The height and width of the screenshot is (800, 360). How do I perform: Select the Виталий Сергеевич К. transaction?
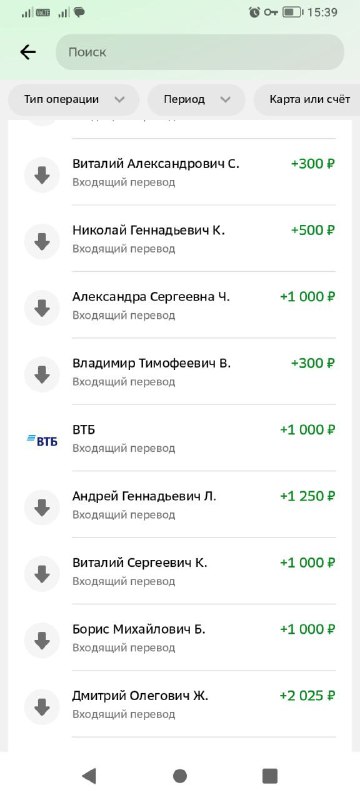180,571
